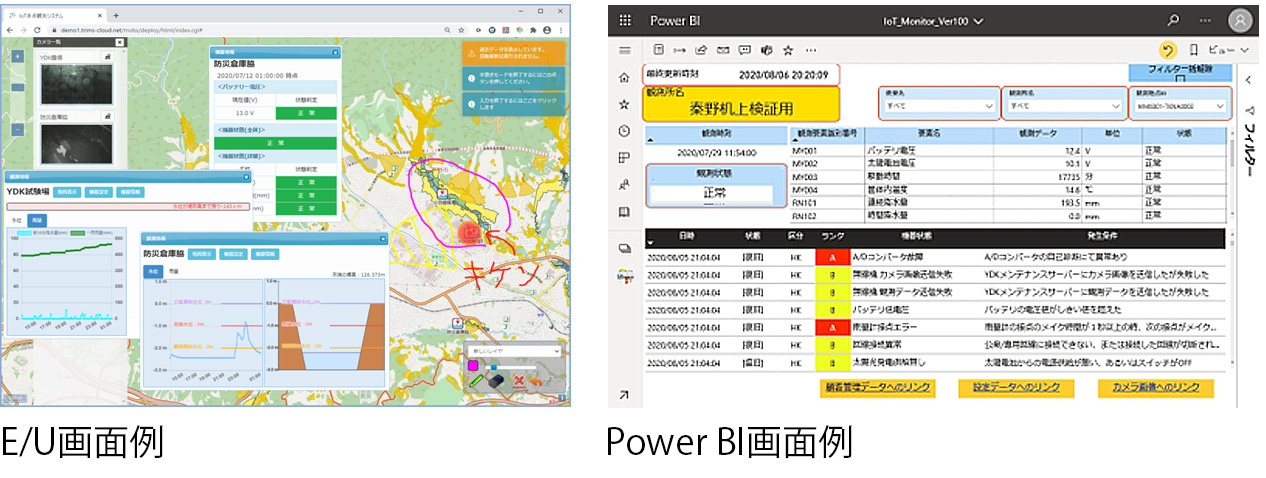Open the 観測所名 slicer dropdown
Screen dimensions: 1266x478
click(x=1063, y=105)
